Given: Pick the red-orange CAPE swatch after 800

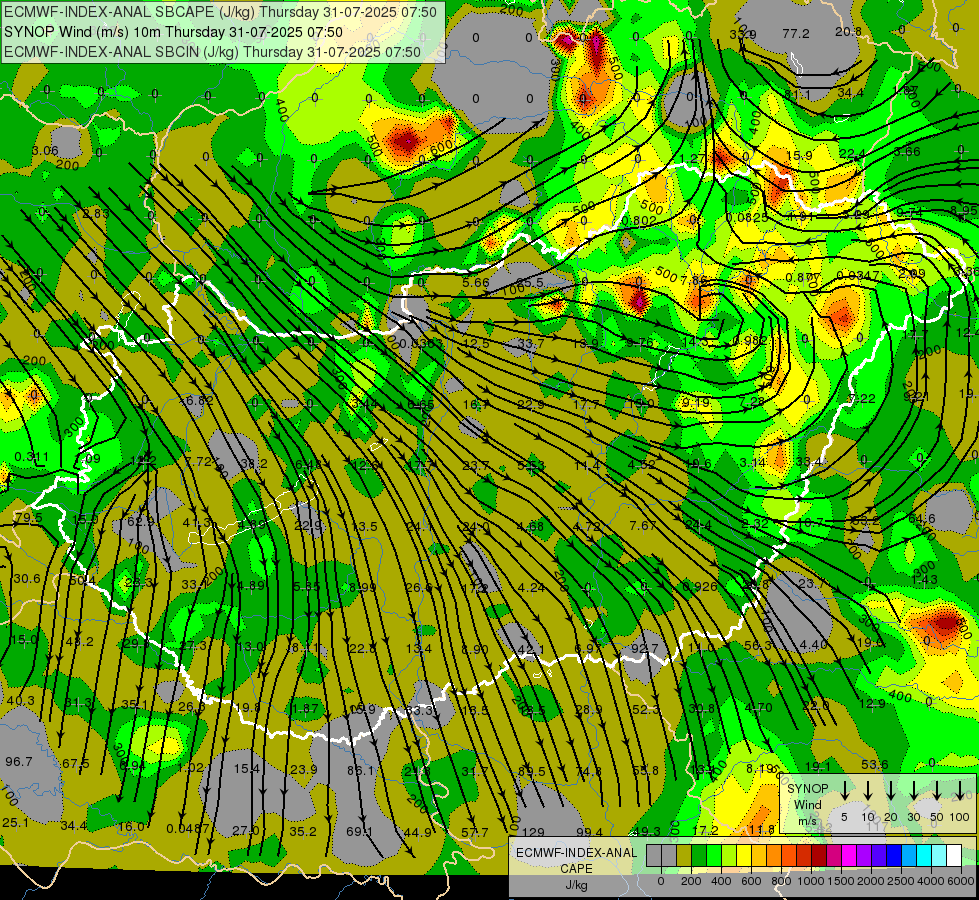Looking at the screenshot, I should tap(789, 855).
